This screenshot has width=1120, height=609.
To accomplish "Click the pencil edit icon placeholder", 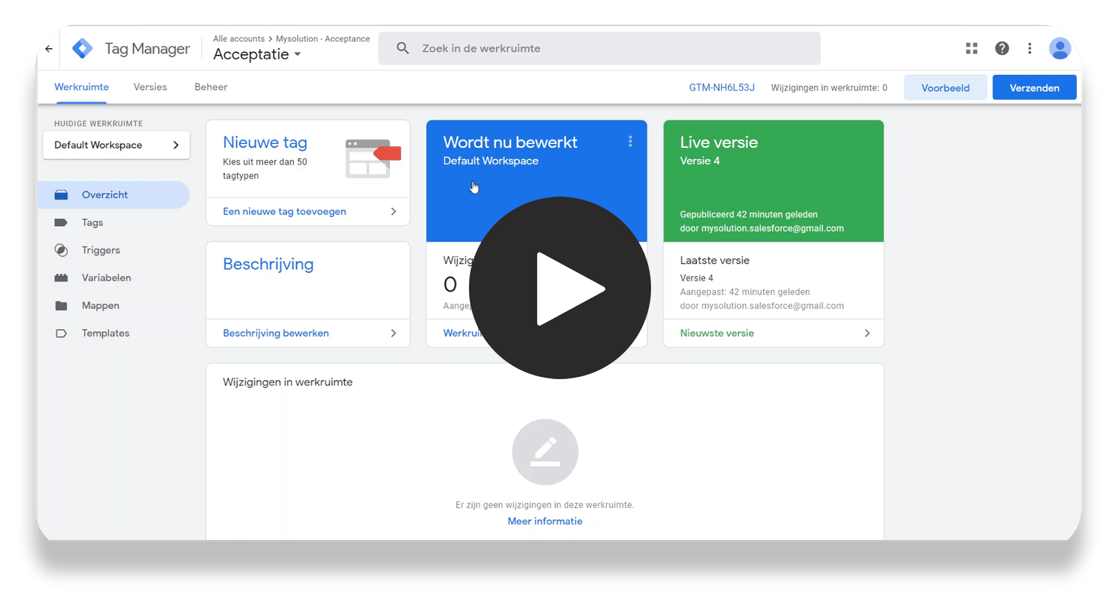I will (x=545, y=452).
